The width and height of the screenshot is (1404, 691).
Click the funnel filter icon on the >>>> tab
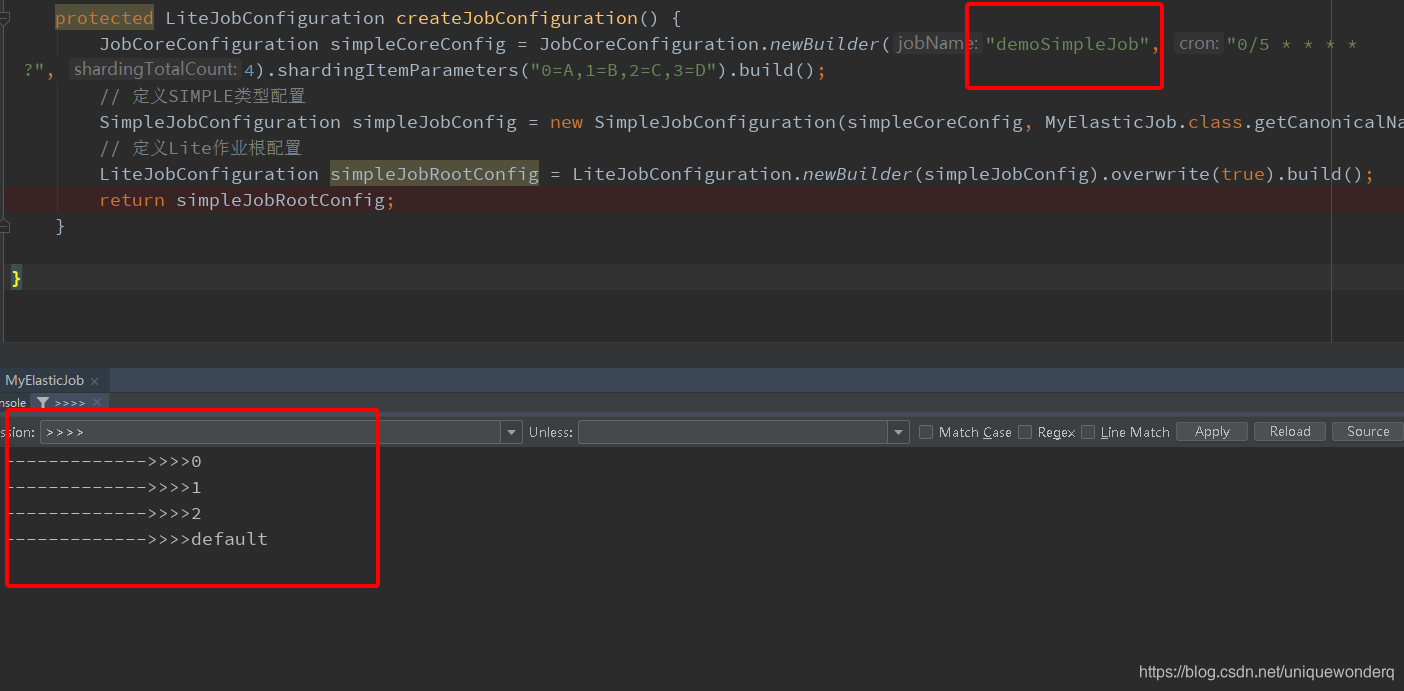click(x=43, y=403)
